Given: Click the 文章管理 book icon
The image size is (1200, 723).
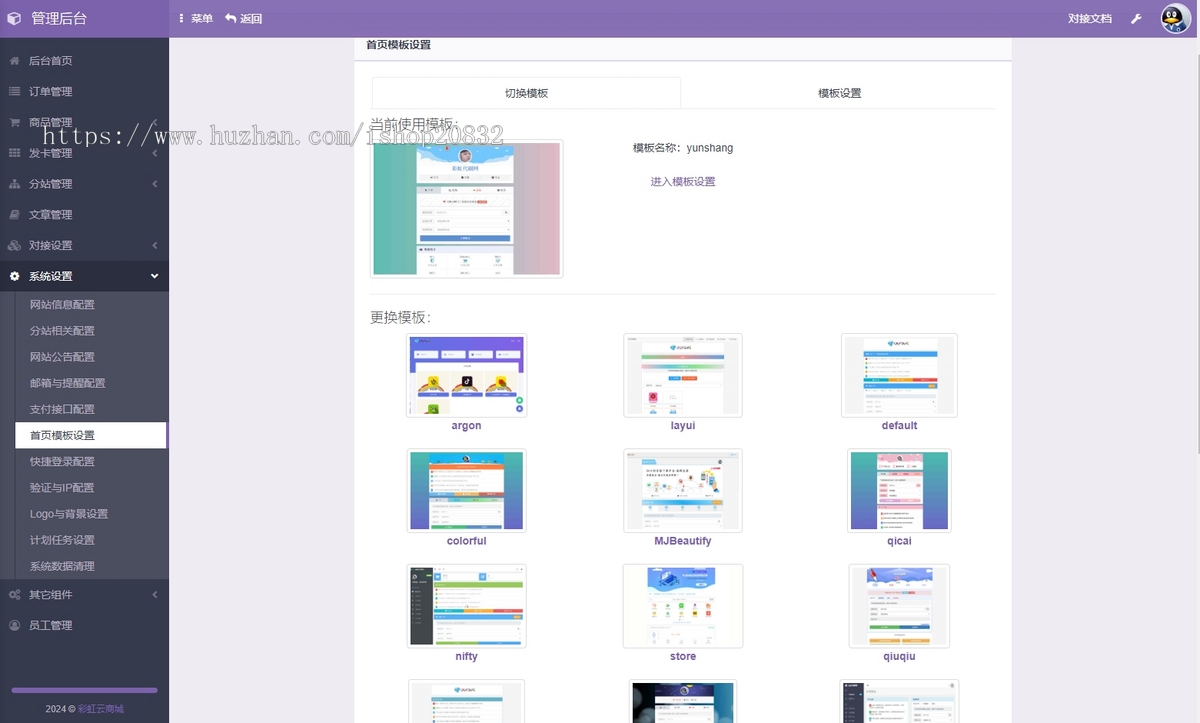Looking at the screenshot, I should click(x=14, y=215).
